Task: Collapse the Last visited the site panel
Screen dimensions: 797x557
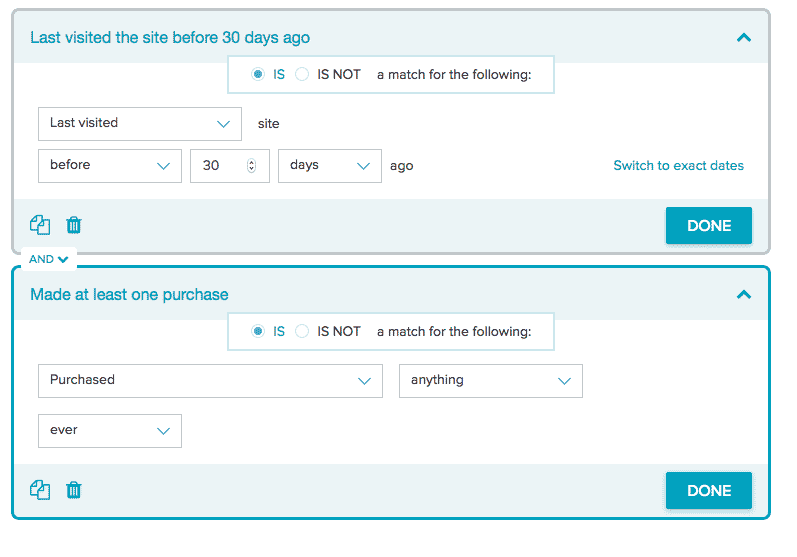Action: click(743, 38)
